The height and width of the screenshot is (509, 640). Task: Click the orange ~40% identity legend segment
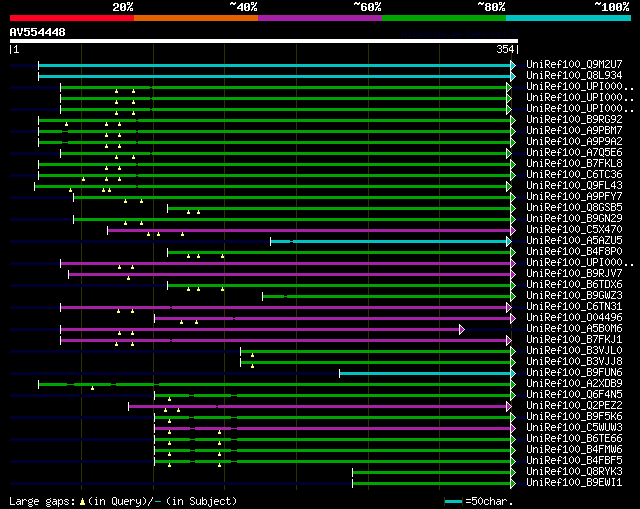pyautogui.click(x=196, y=18)
